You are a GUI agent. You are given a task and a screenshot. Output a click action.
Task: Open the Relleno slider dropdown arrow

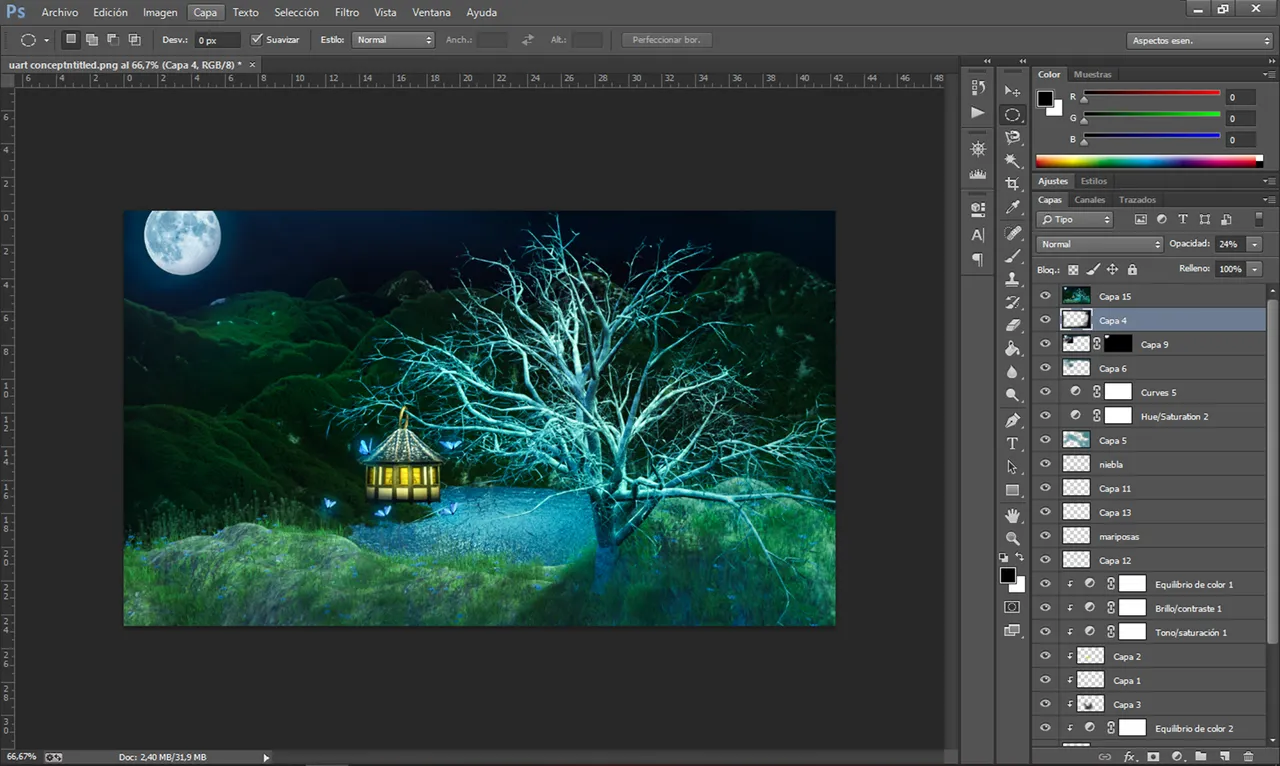(x=1254, y=269)
